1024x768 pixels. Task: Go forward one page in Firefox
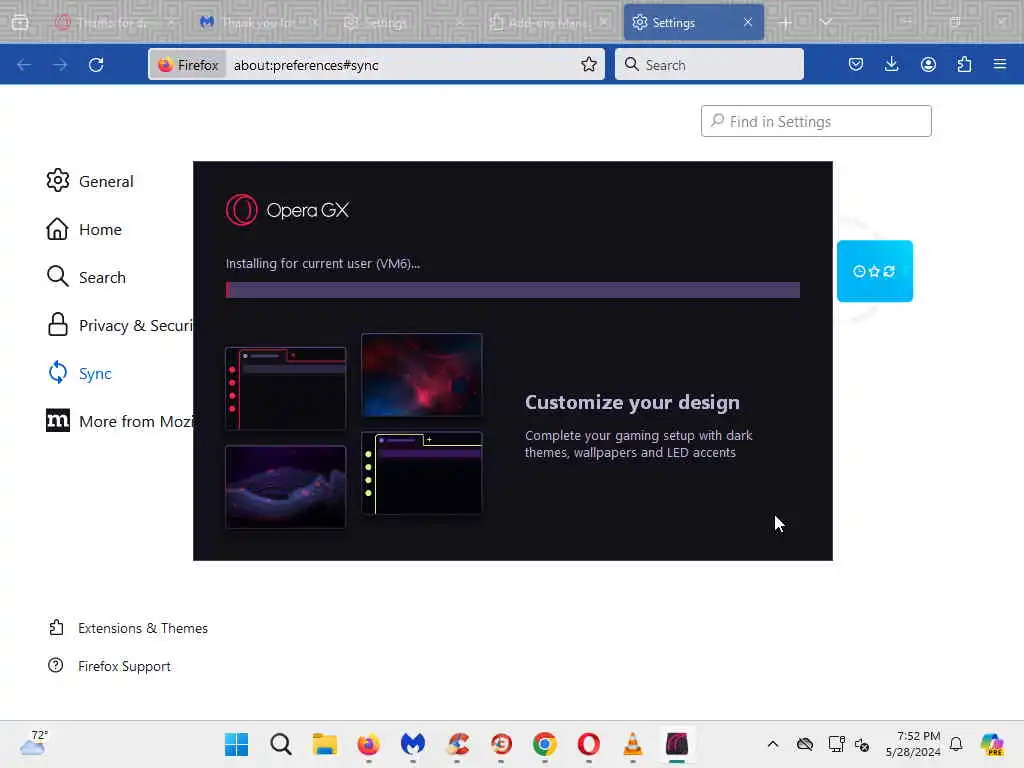coord(60,65)
